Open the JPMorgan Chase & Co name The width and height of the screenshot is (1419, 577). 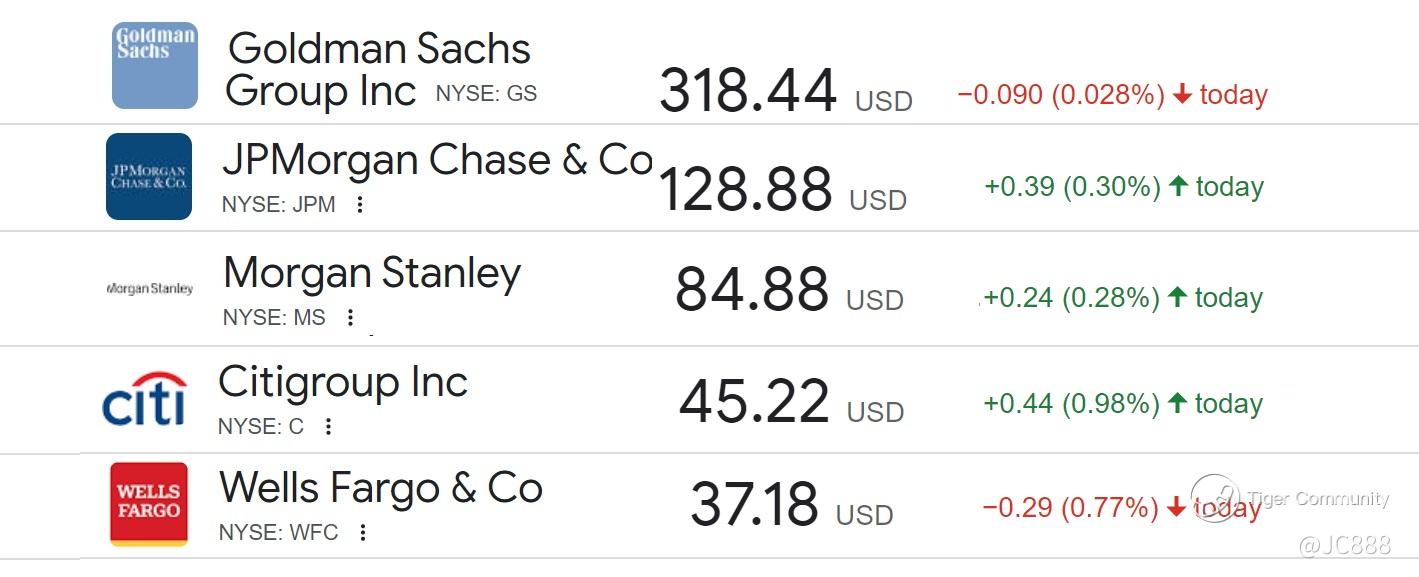tap(437, 160)
